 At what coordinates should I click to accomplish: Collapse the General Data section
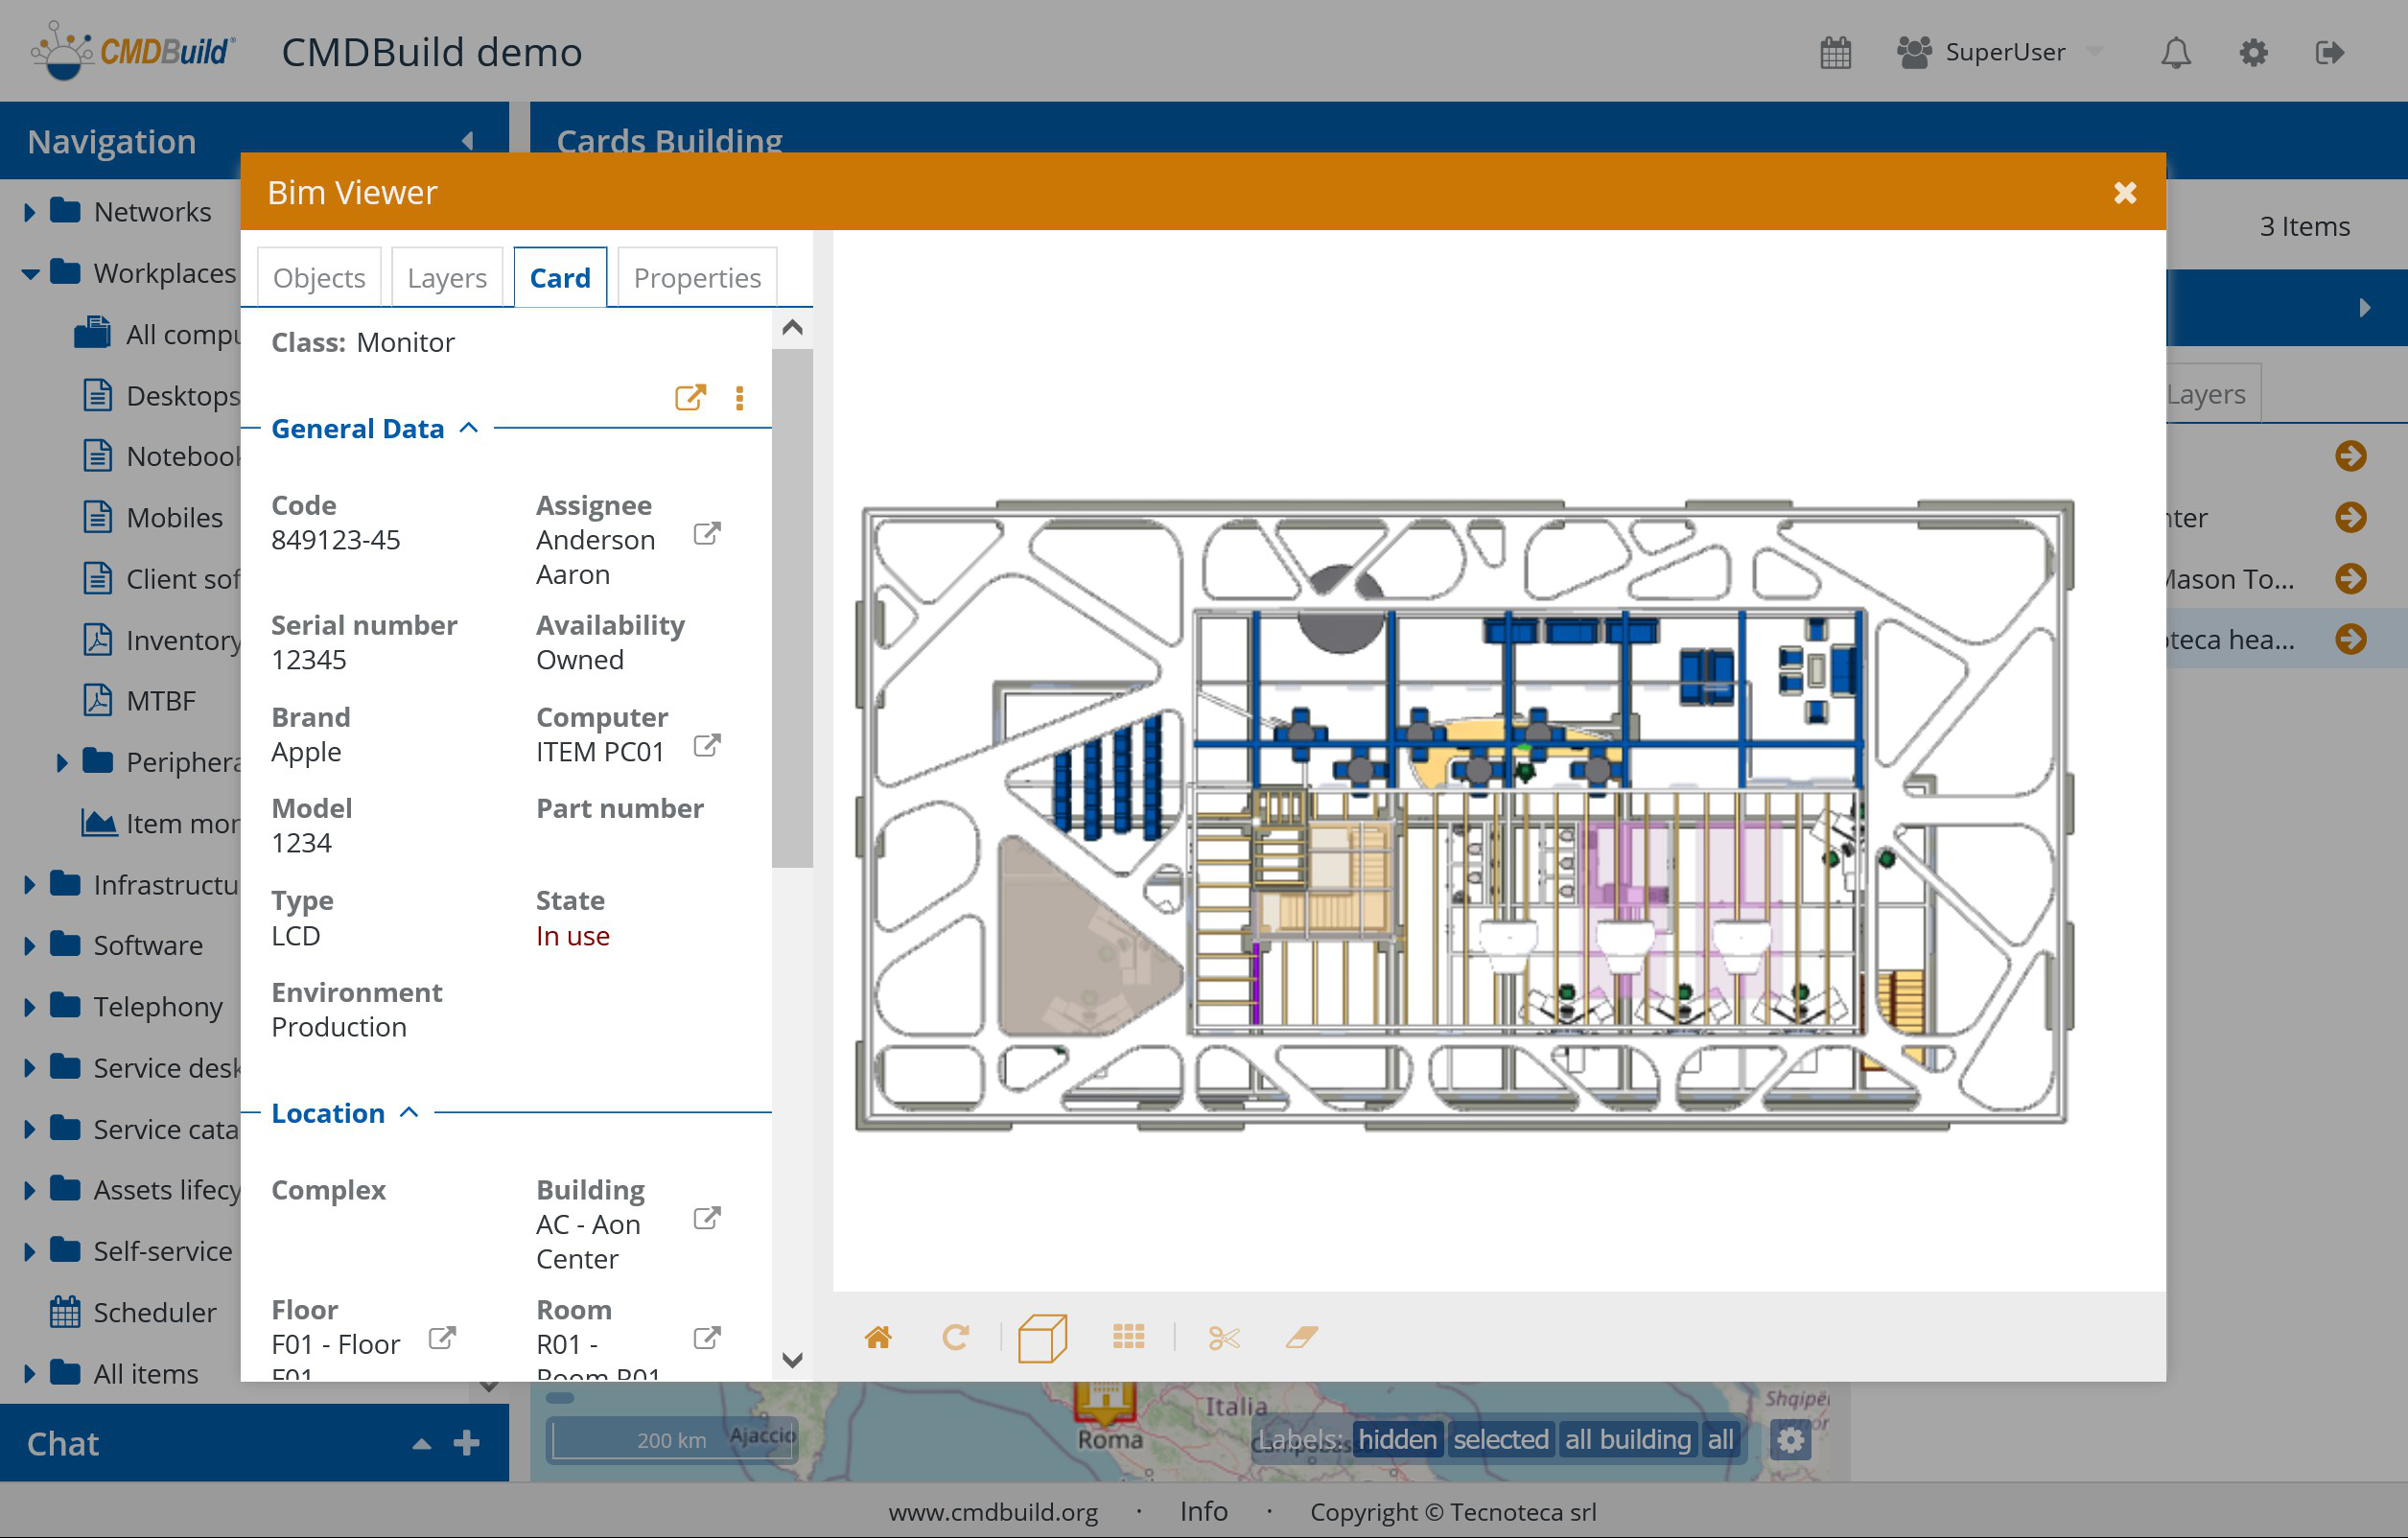tap(469, 428)
